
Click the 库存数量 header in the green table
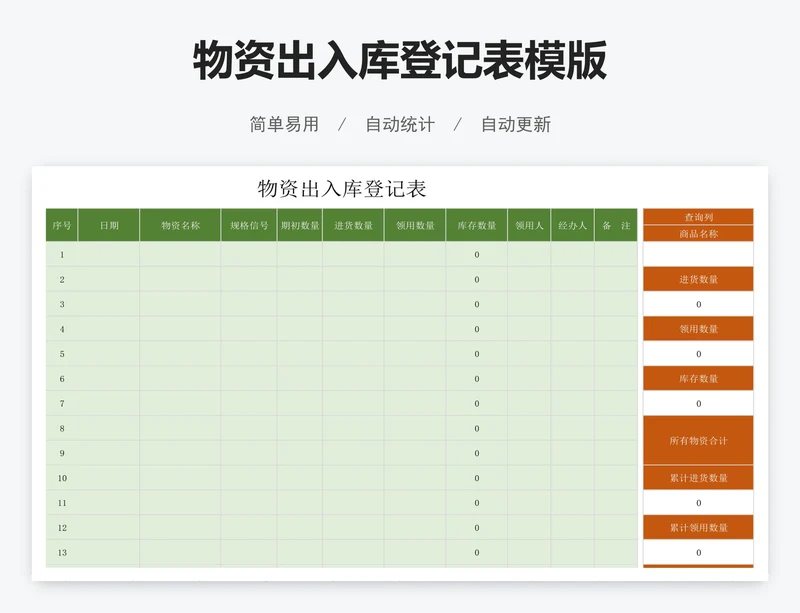477,226
